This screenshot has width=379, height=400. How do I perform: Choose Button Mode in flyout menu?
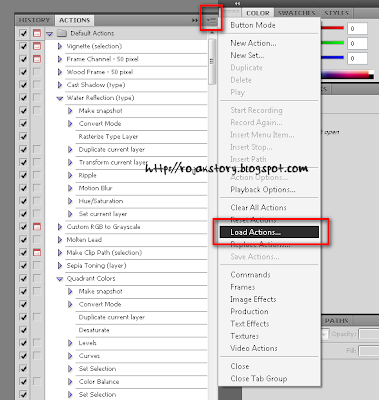[269, 25]
